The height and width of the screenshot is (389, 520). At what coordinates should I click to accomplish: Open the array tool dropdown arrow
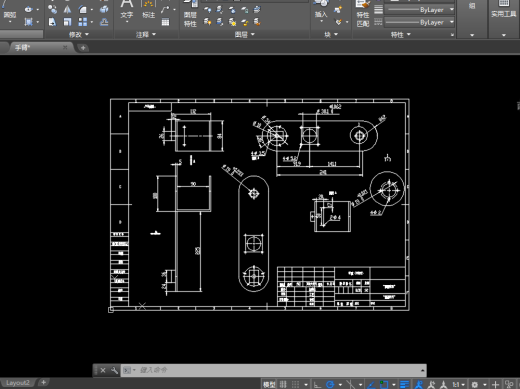tap(92, 22)
